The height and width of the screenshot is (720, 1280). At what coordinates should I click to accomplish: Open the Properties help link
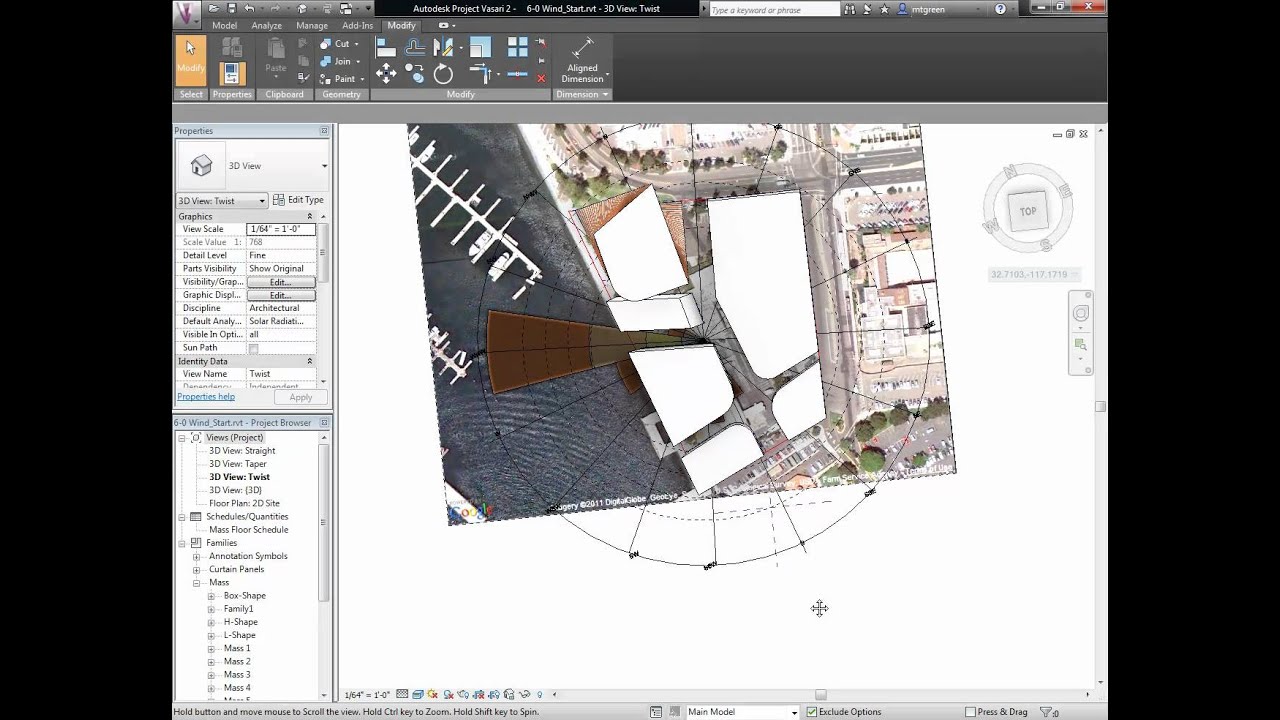pyautogui.click(x=206, y=397)
